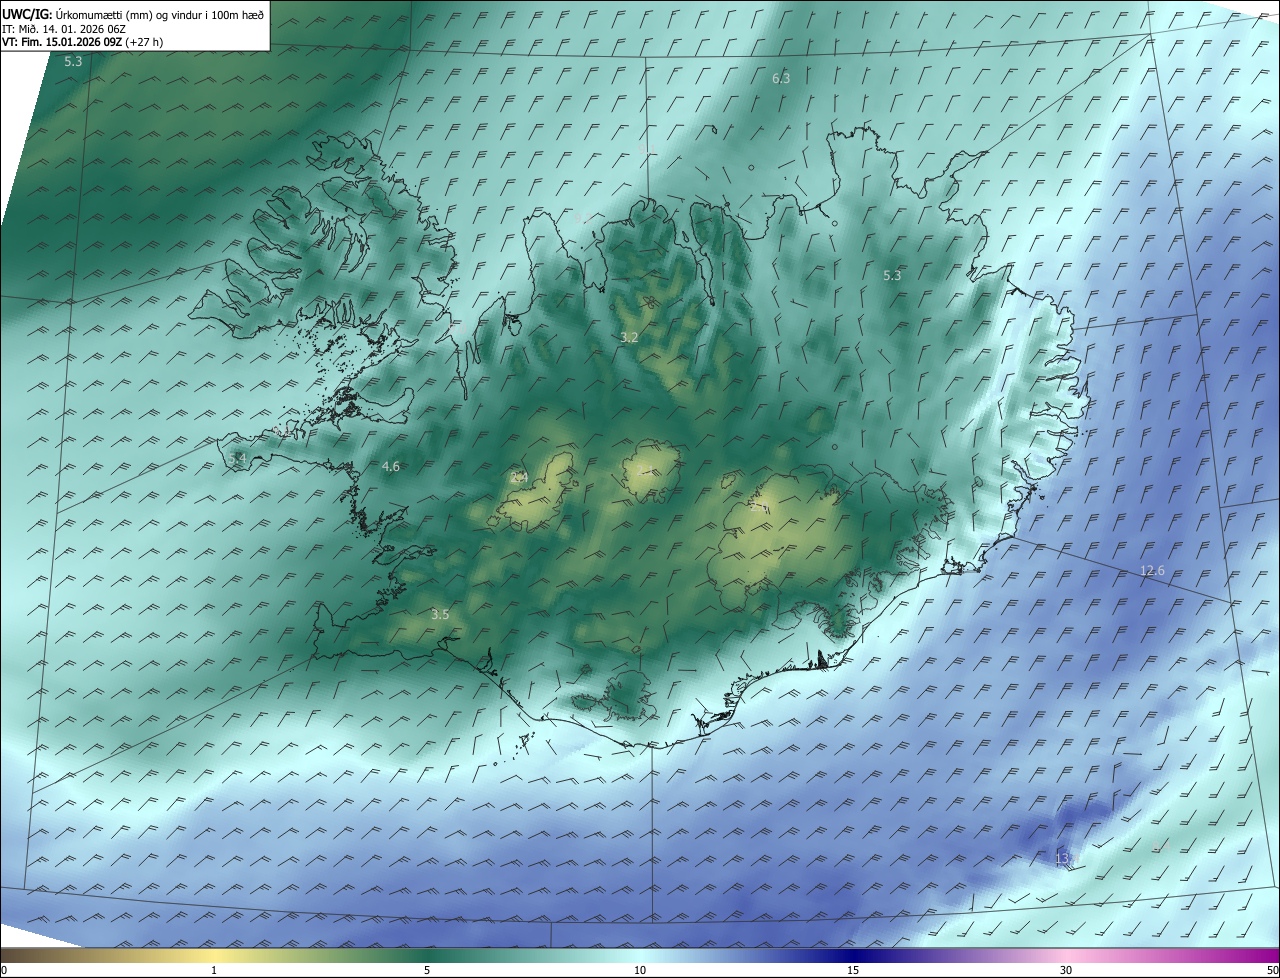Image resolution: width=1280 pixels, height=978 pixels.
Task: Click the 5.3 label in northeast Iceland
Action: pyautogui.click(x=892, y=275)
